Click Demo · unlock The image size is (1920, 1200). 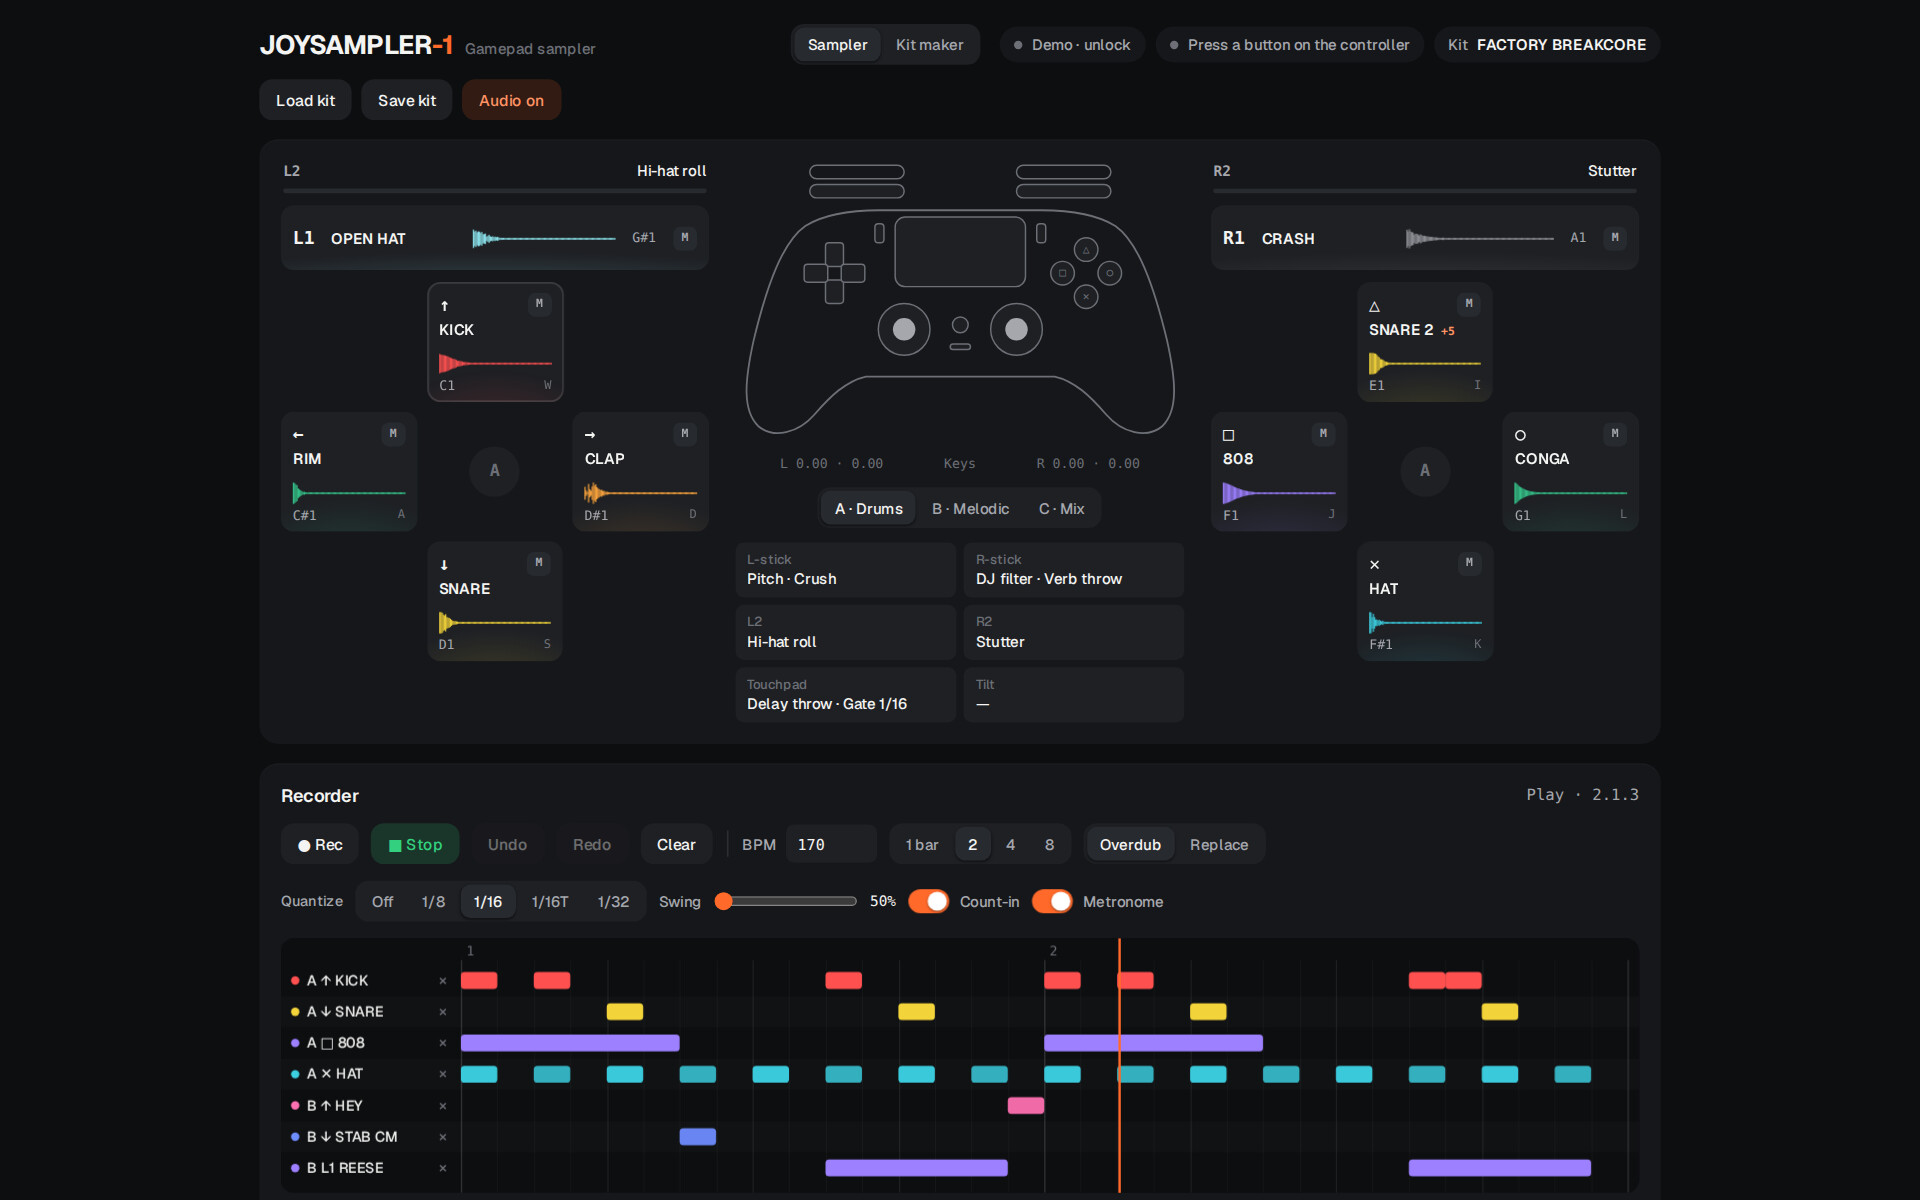1072,45
